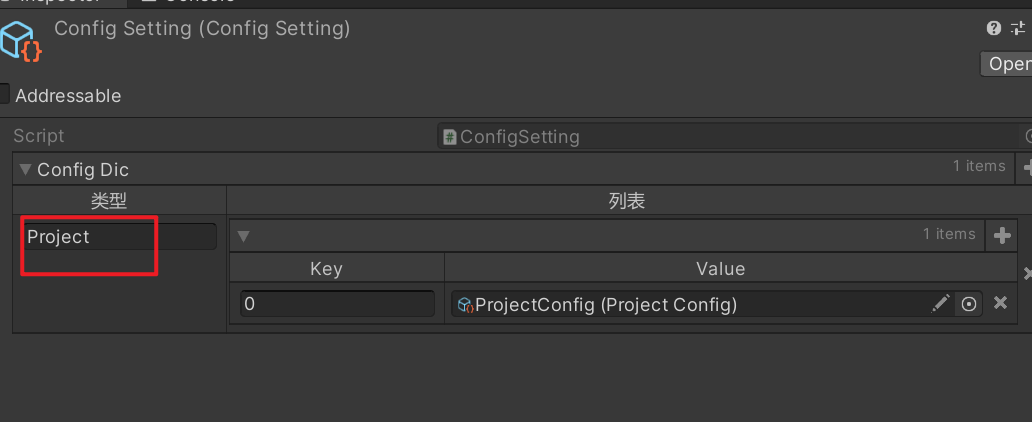Toggle the Addressable checkbox
This screenshot has width=1032, height=422.
pos(5,96)
